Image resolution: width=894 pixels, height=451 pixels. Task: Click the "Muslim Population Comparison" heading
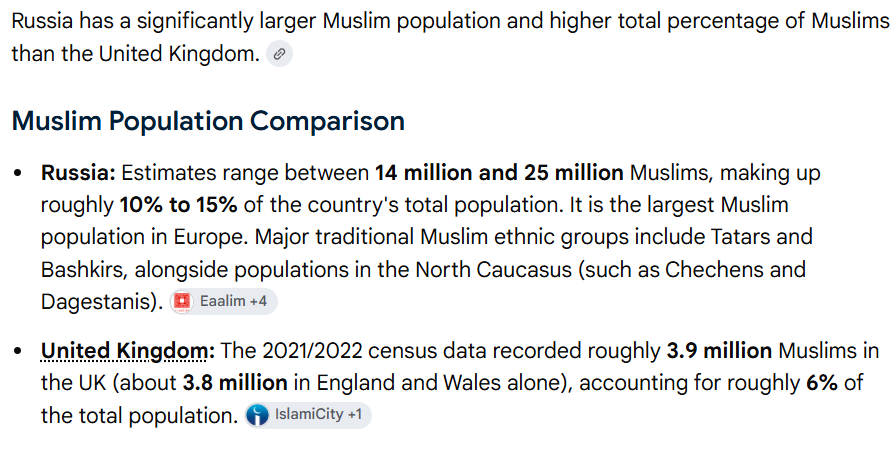click(208, 121)
